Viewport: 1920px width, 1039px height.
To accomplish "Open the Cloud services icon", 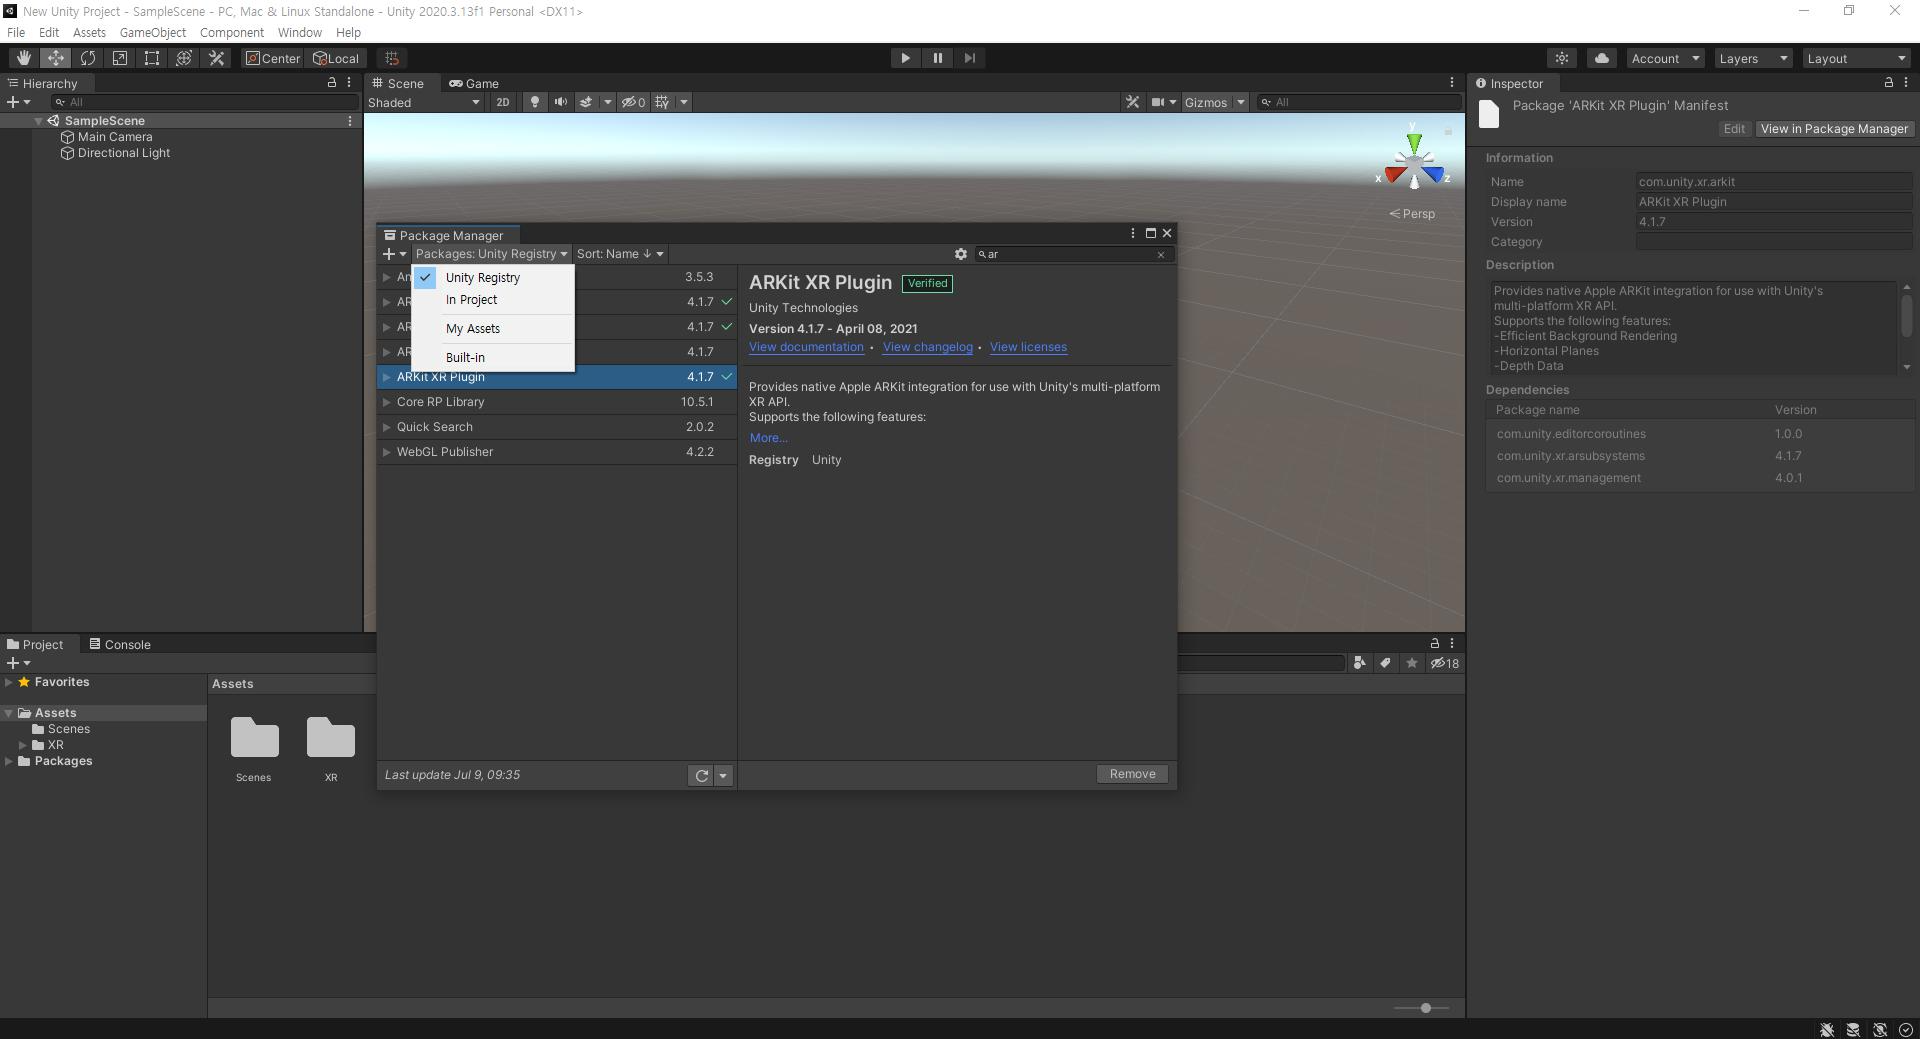I will 1601,58.
